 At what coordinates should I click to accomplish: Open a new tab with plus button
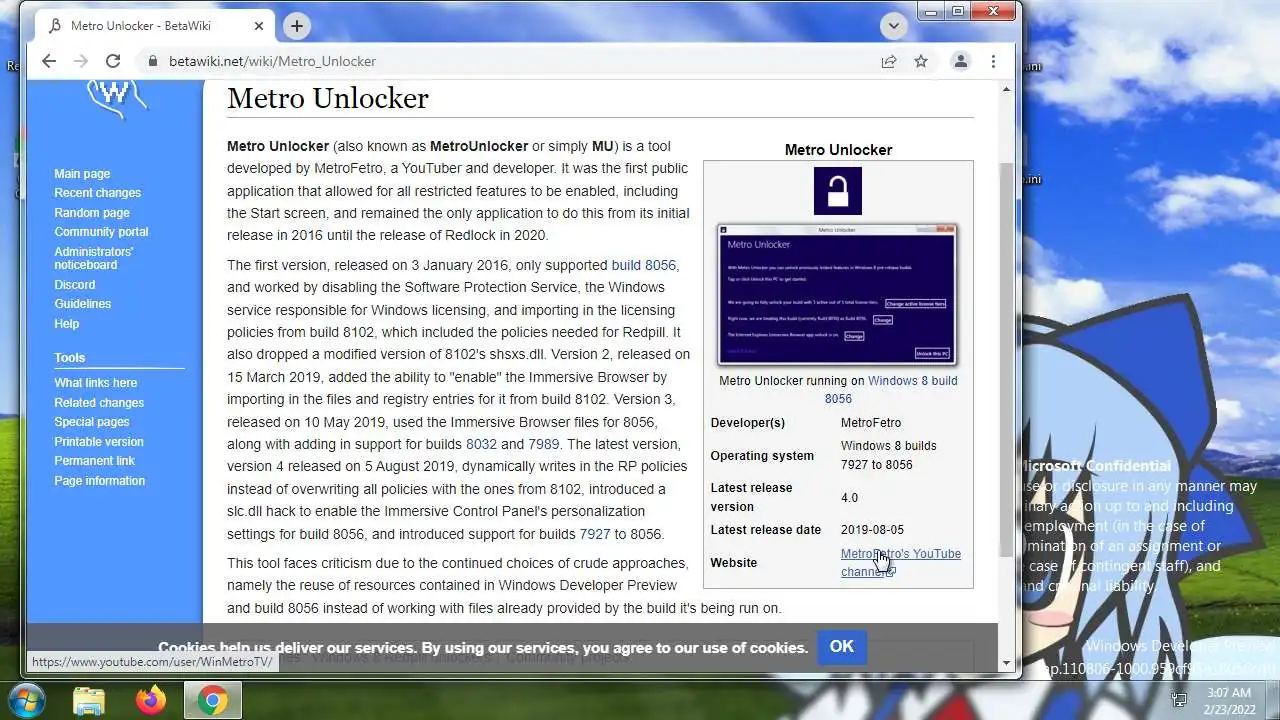[x=296, y=26]
